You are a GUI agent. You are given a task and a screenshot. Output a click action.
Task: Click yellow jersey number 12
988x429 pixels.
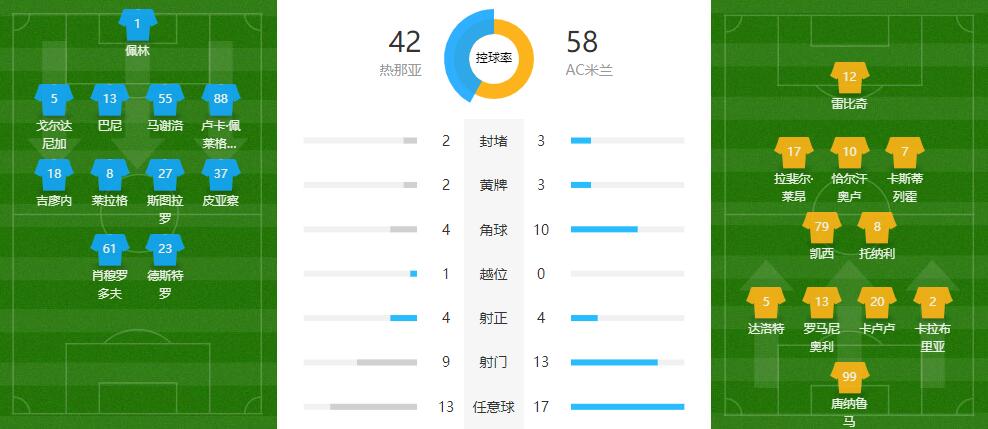pos(849,77)
